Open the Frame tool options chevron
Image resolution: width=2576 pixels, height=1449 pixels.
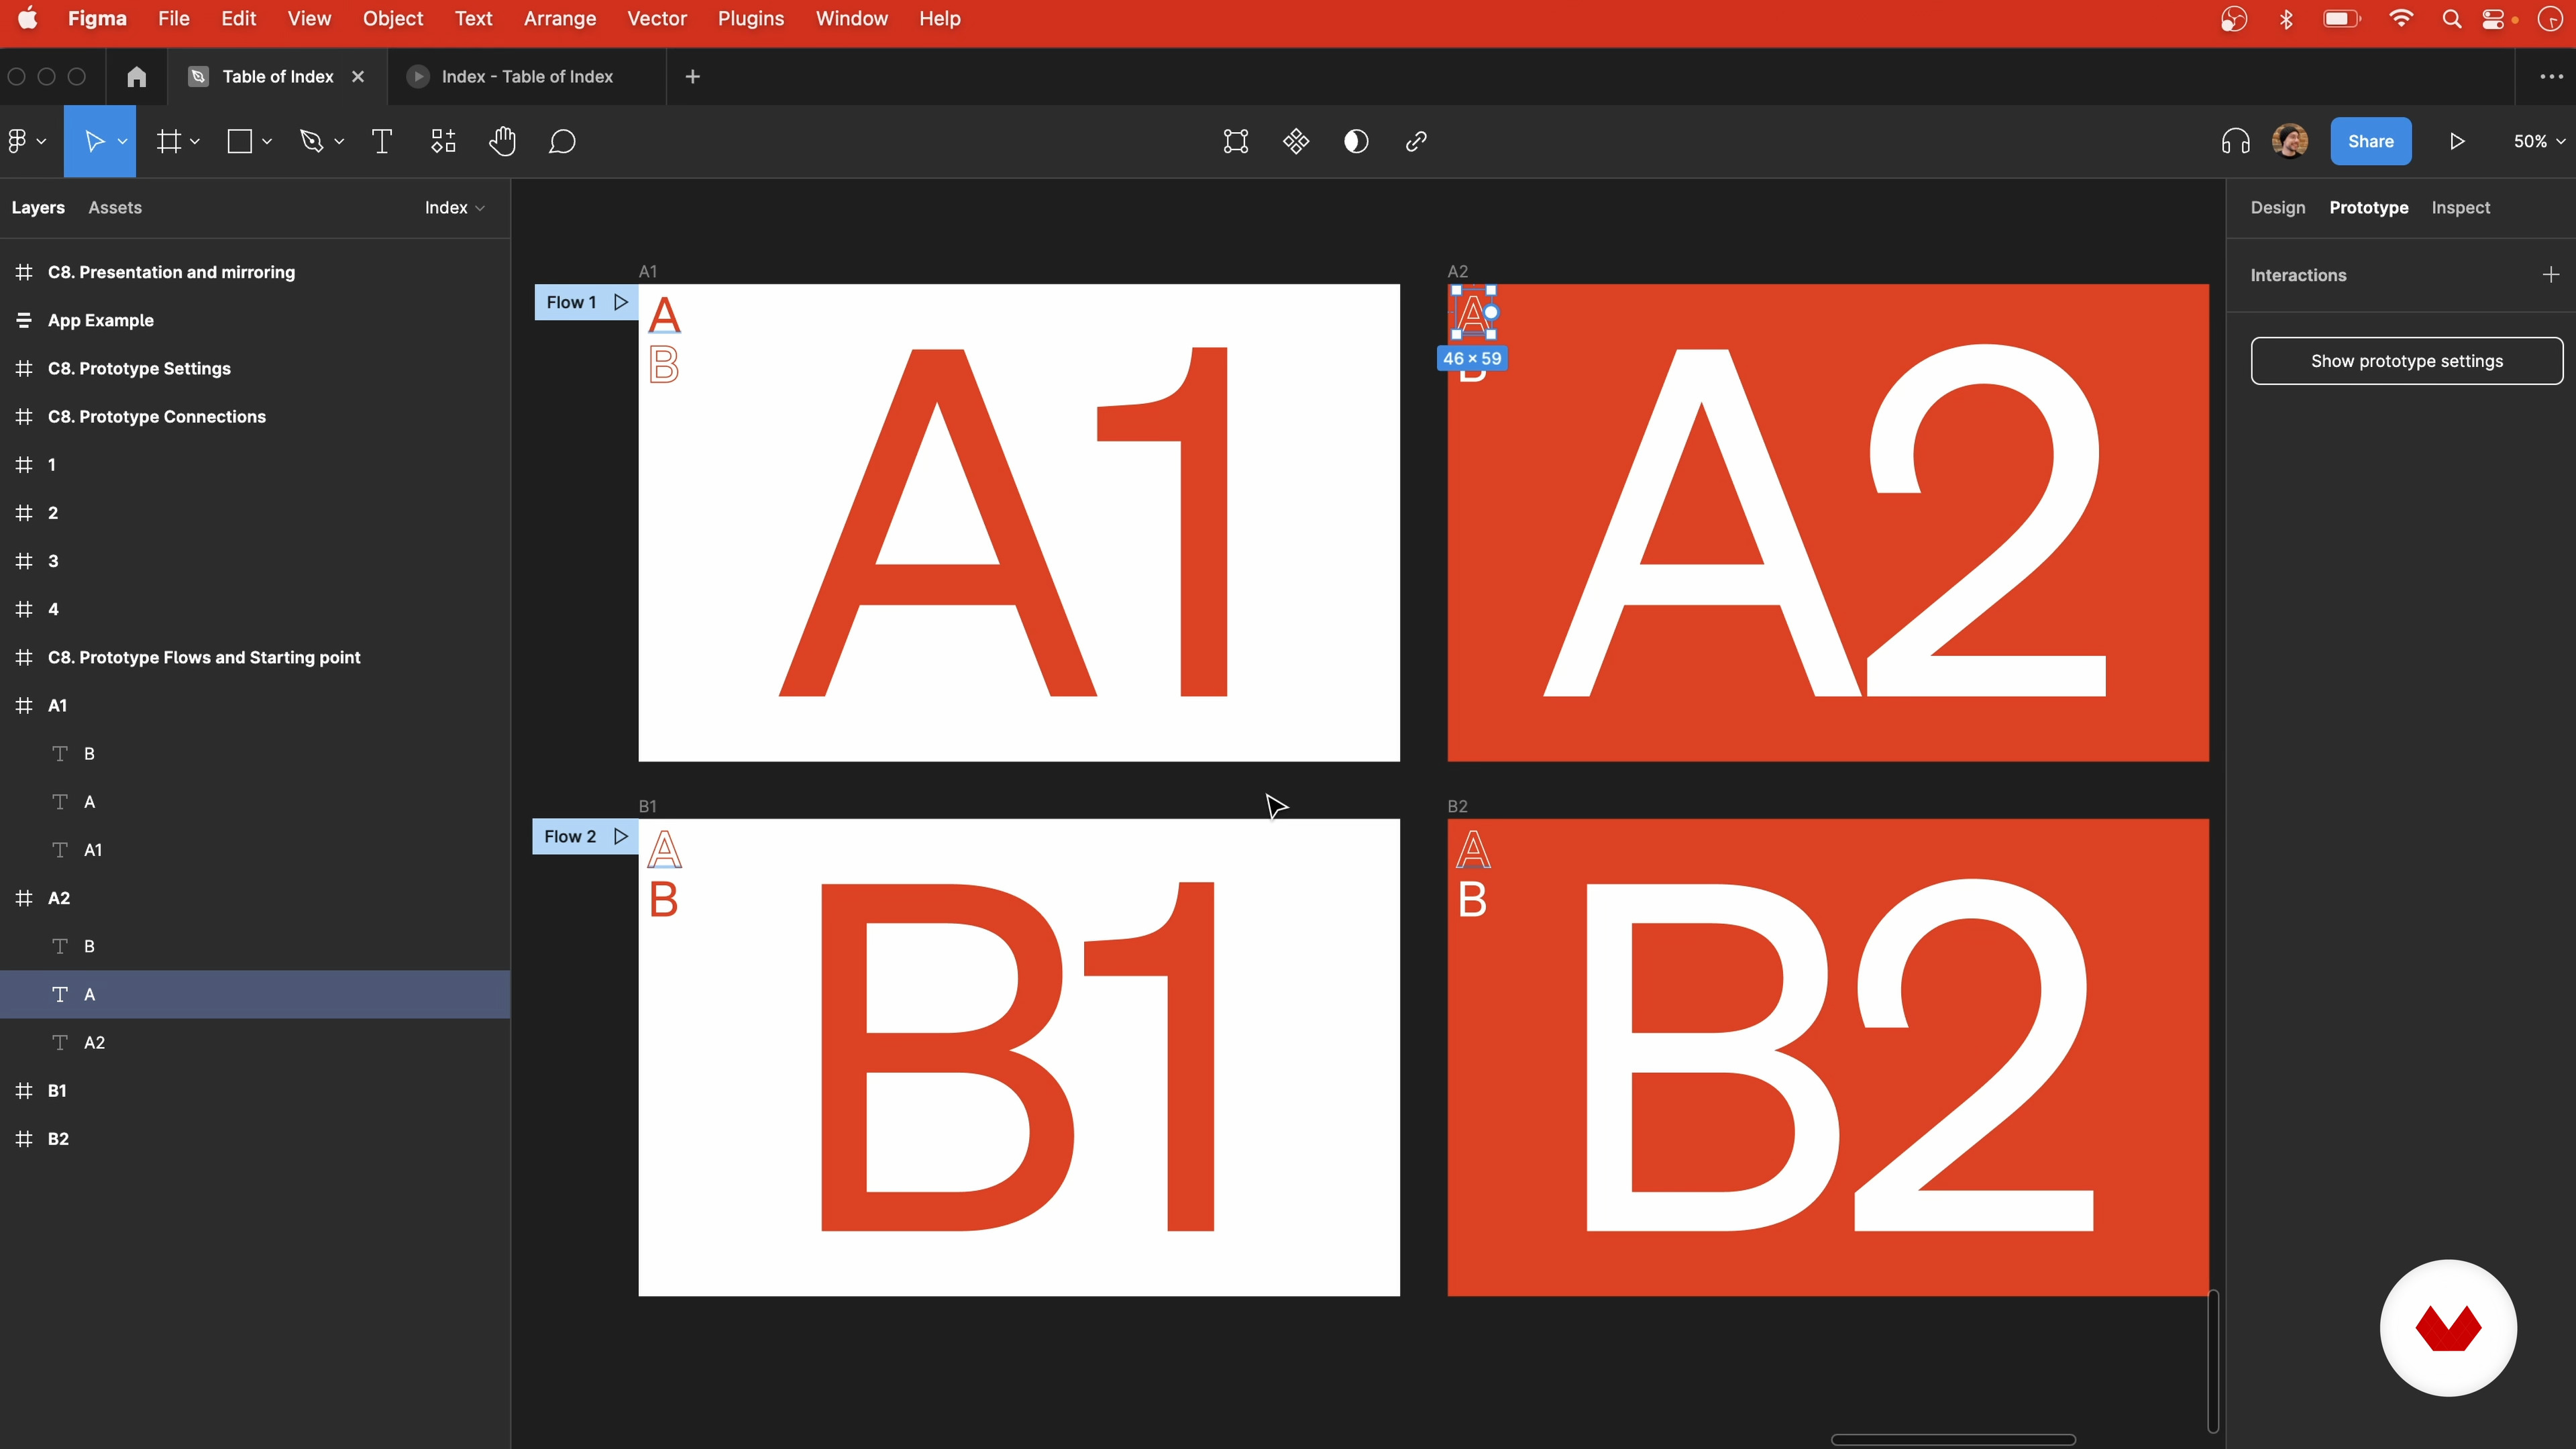[x=195, y=142]
